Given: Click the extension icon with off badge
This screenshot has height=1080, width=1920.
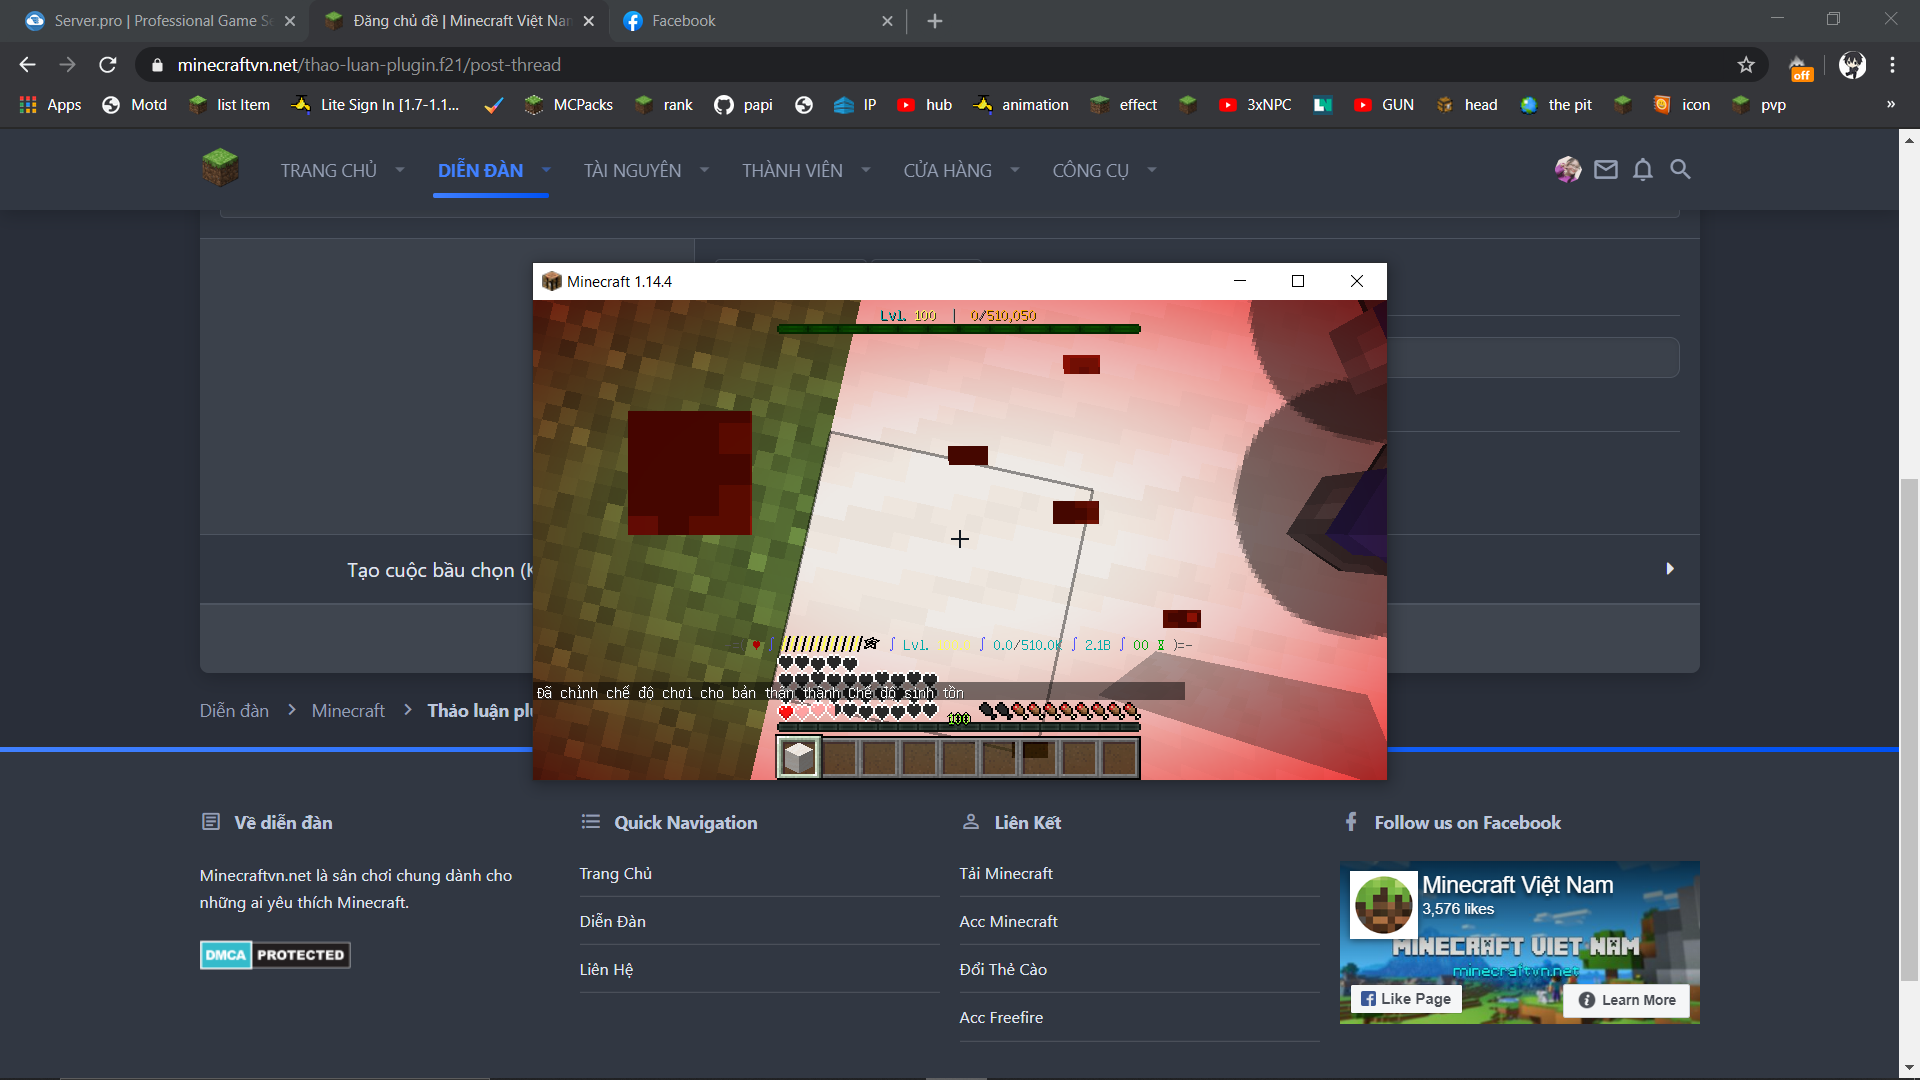Looking at the screenshot, I should click(x=1801, y=67).
